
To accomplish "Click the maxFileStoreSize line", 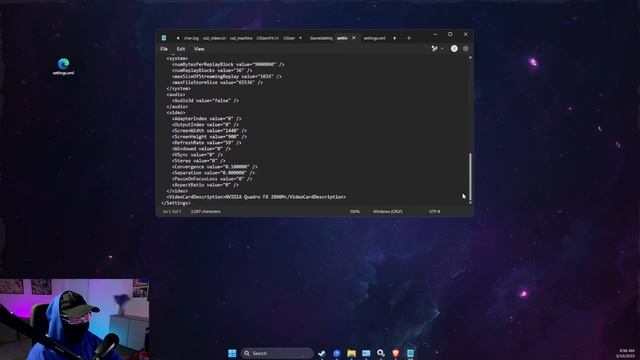I will (x=217, y=82).
